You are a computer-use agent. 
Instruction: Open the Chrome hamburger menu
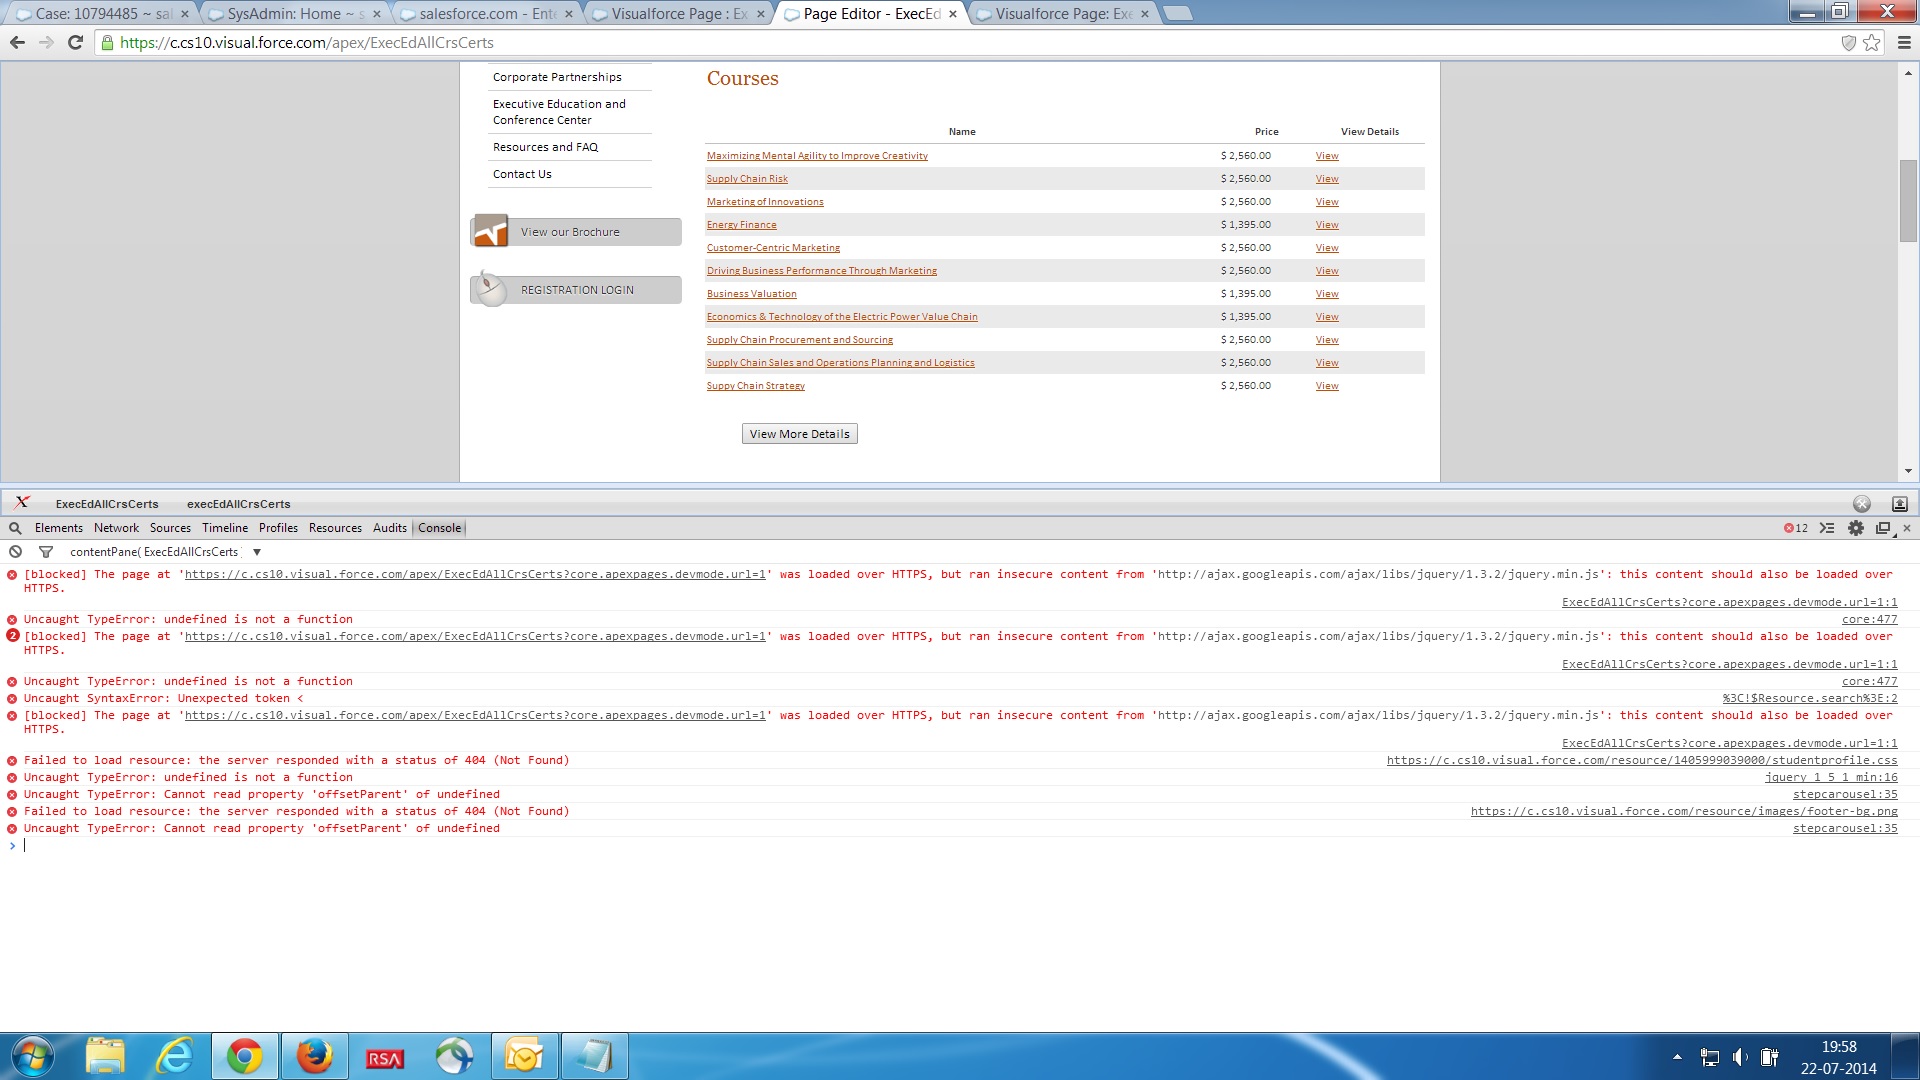click(x=1904, y=43)
